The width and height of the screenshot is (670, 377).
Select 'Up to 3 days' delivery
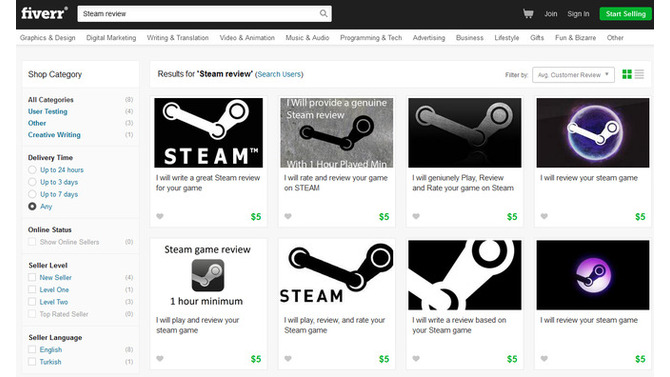(32, 182)
